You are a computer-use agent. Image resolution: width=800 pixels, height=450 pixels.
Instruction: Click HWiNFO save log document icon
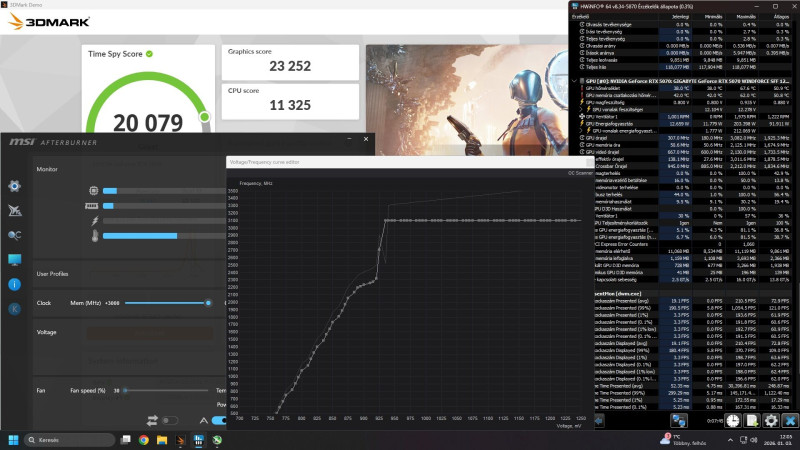(752, 420)
